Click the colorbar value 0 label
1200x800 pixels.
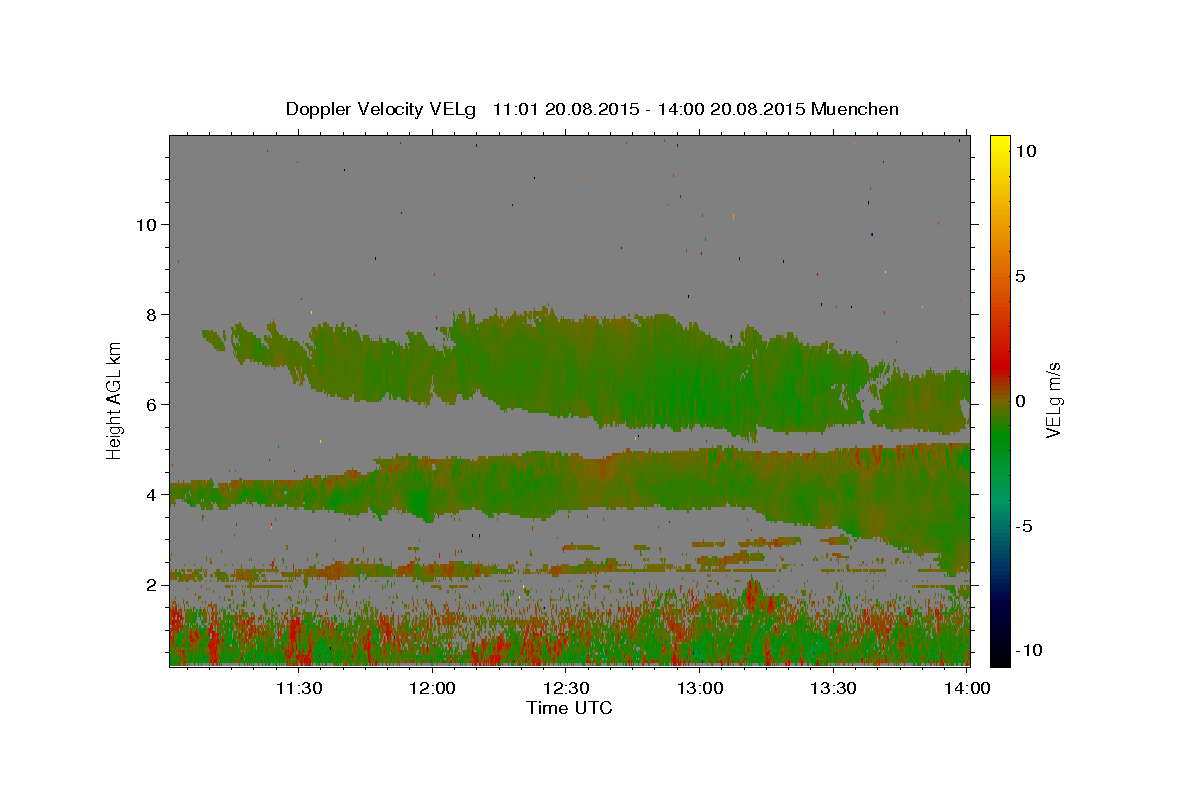click(1021, 401)
